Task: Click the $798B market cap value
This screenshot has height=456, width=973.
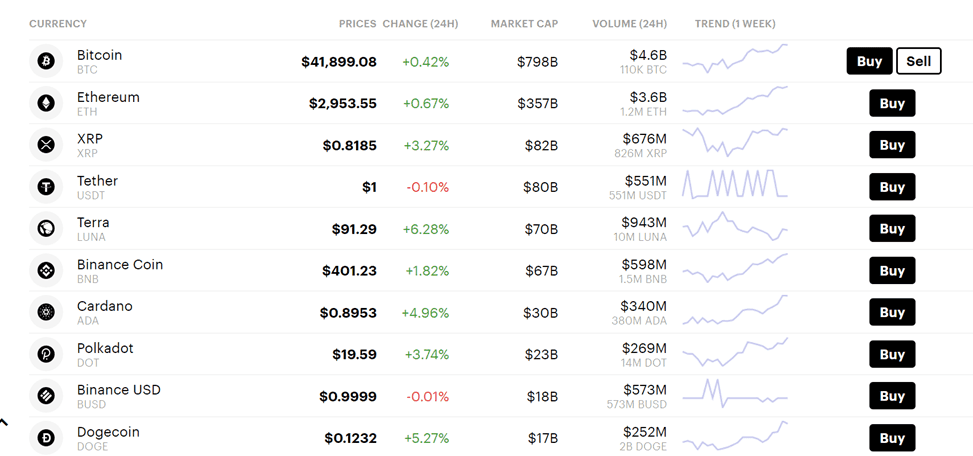Action: (x=537, y=61)
